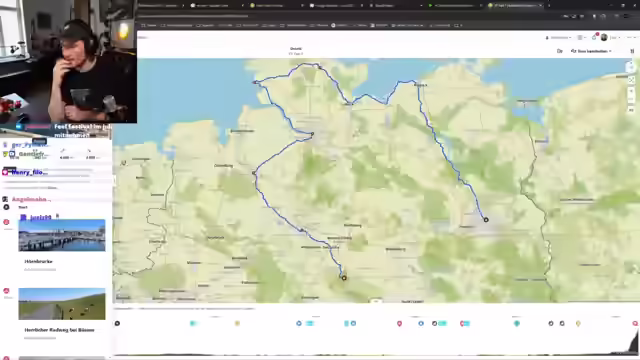This screenshot has width=640, height=360.
Task: Click the yellow pin near the timeline's right end
Action: coord(578,323)
